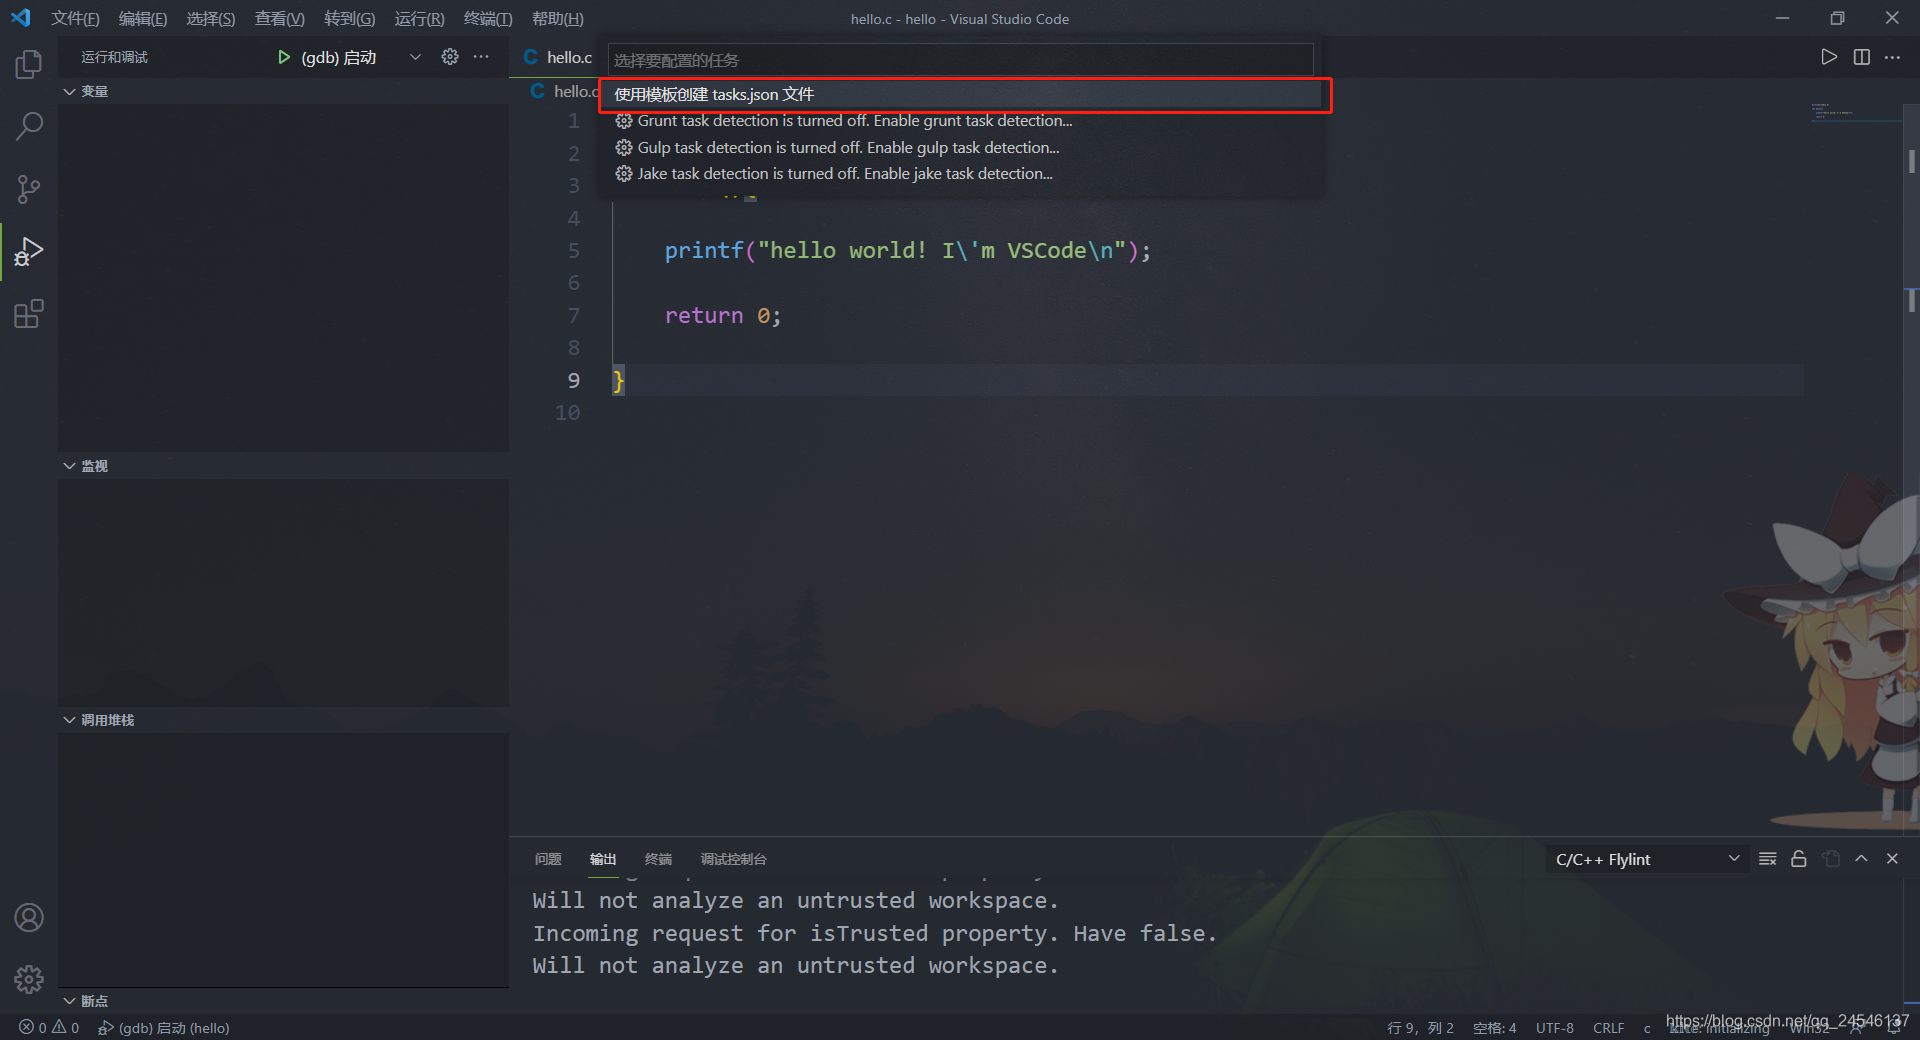
Task: Open editor more actions ellipsis
Action: (x=1892, y=57)
